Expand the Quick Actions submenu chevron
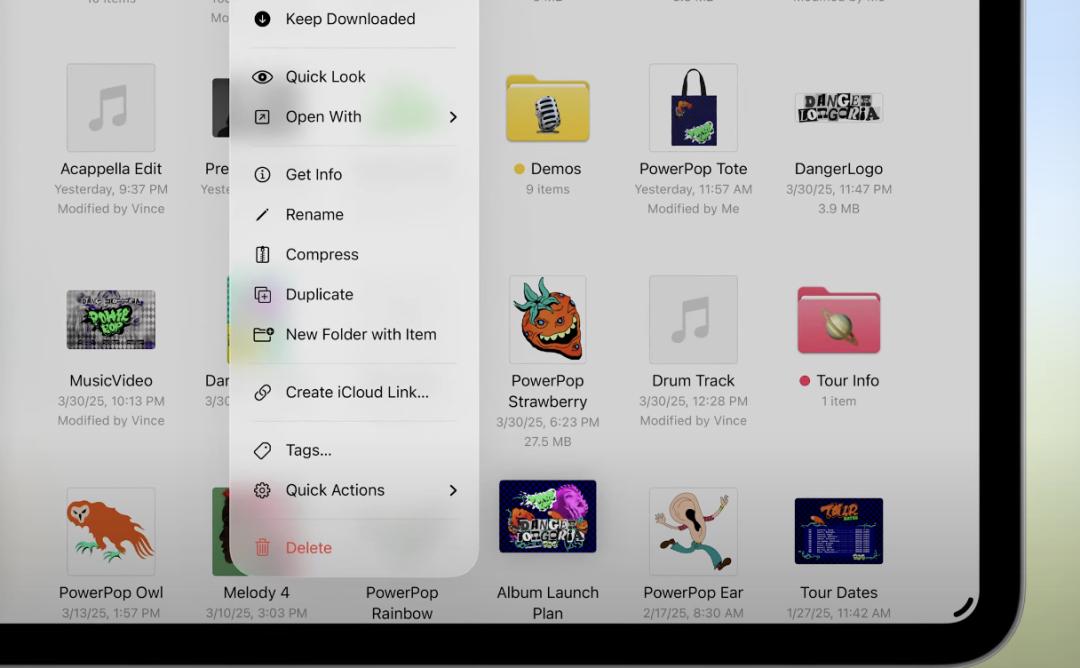1080x668 pixels. tap(453, 490)
